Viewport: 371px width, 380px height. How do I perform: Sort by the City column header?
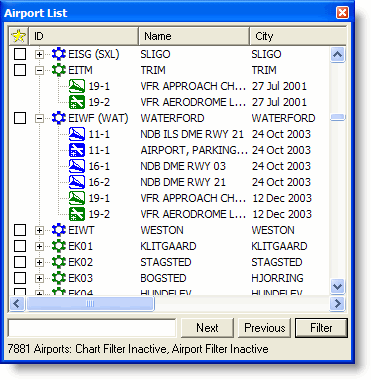tap(298, 36)
